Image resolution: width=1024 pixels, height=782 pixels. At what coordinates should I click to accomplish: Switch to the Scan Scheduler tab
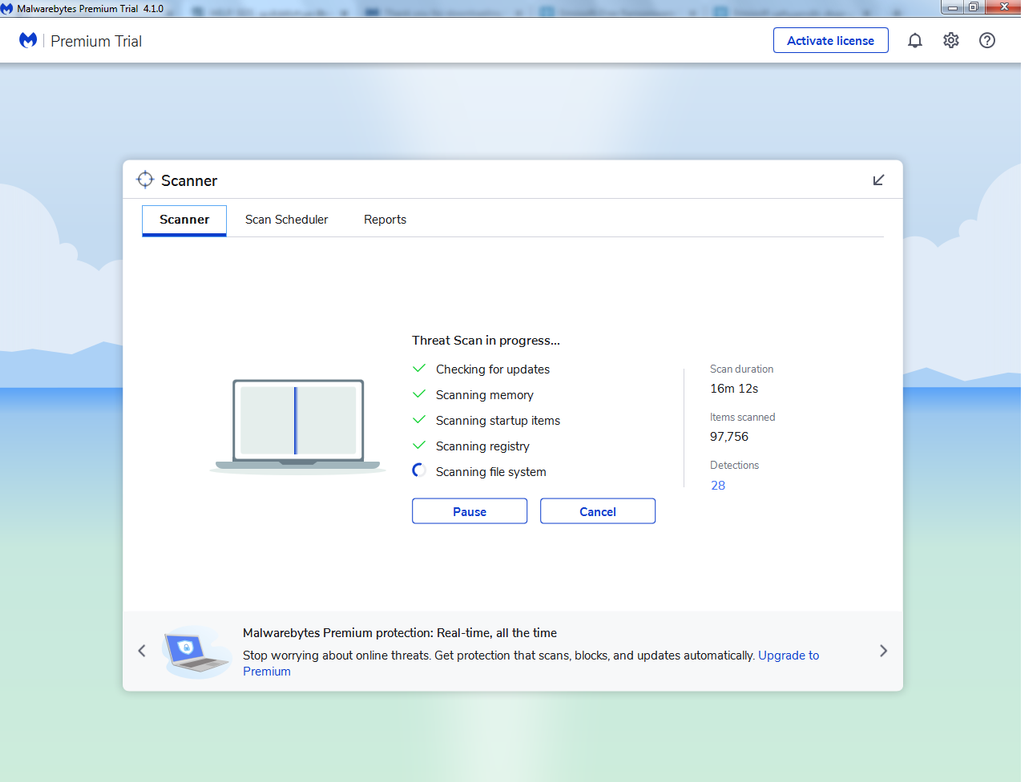[286, 220]
